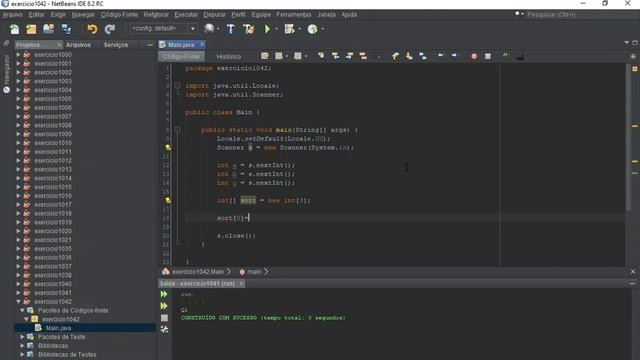
Task: Expand the exercicio1000 project node
Action: point(18,54)
